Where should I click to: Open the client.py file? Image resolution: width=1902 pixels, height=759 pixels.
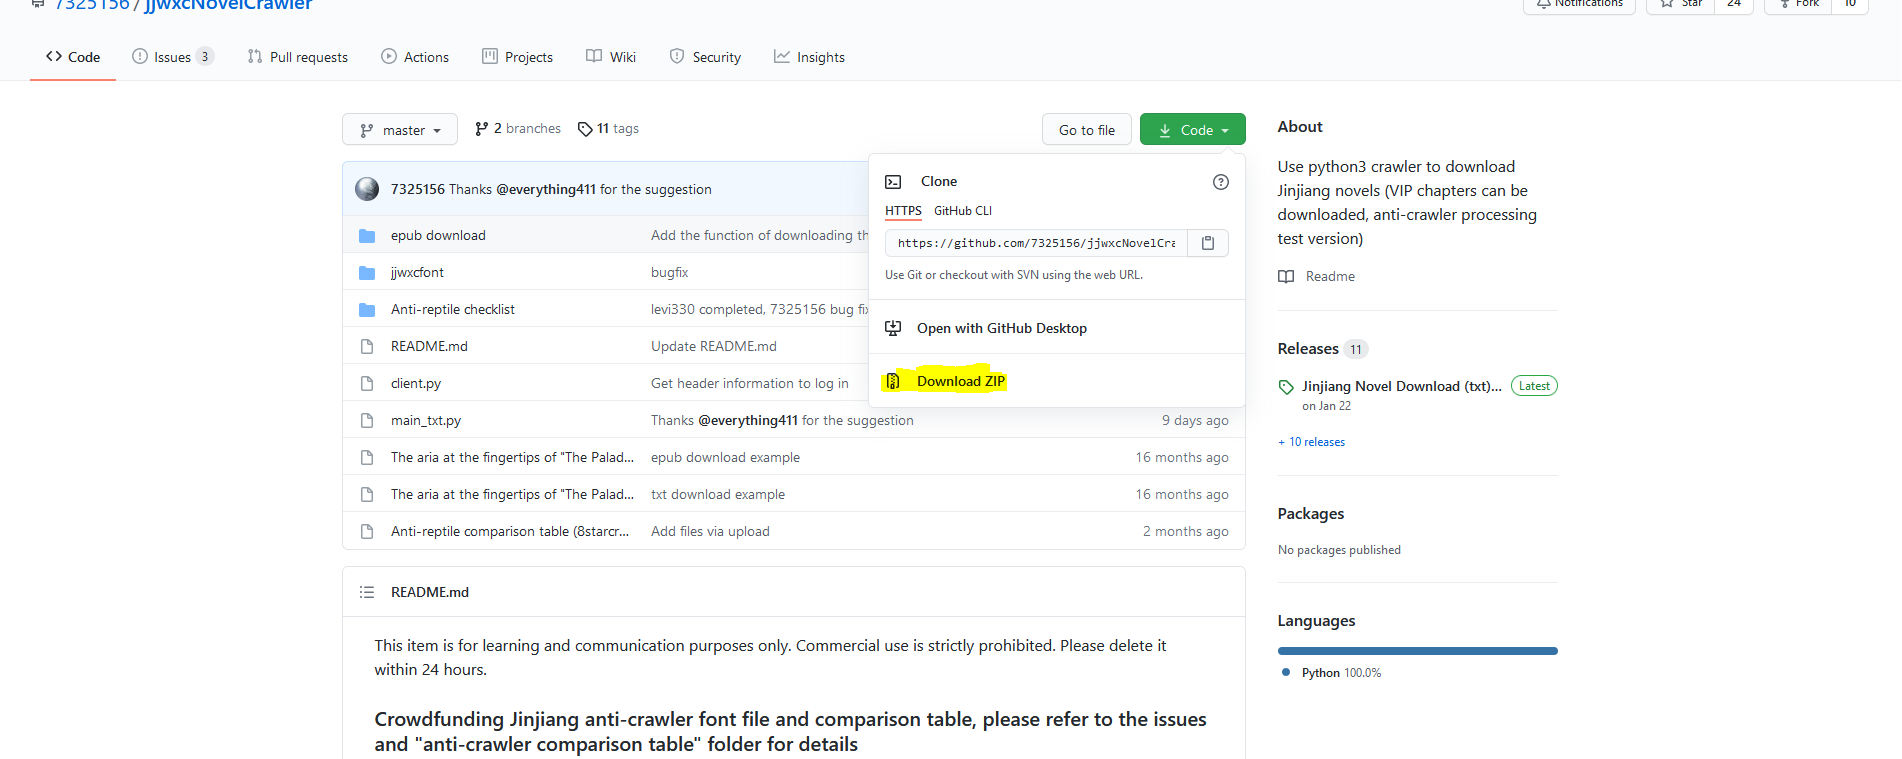click(416, 384)
